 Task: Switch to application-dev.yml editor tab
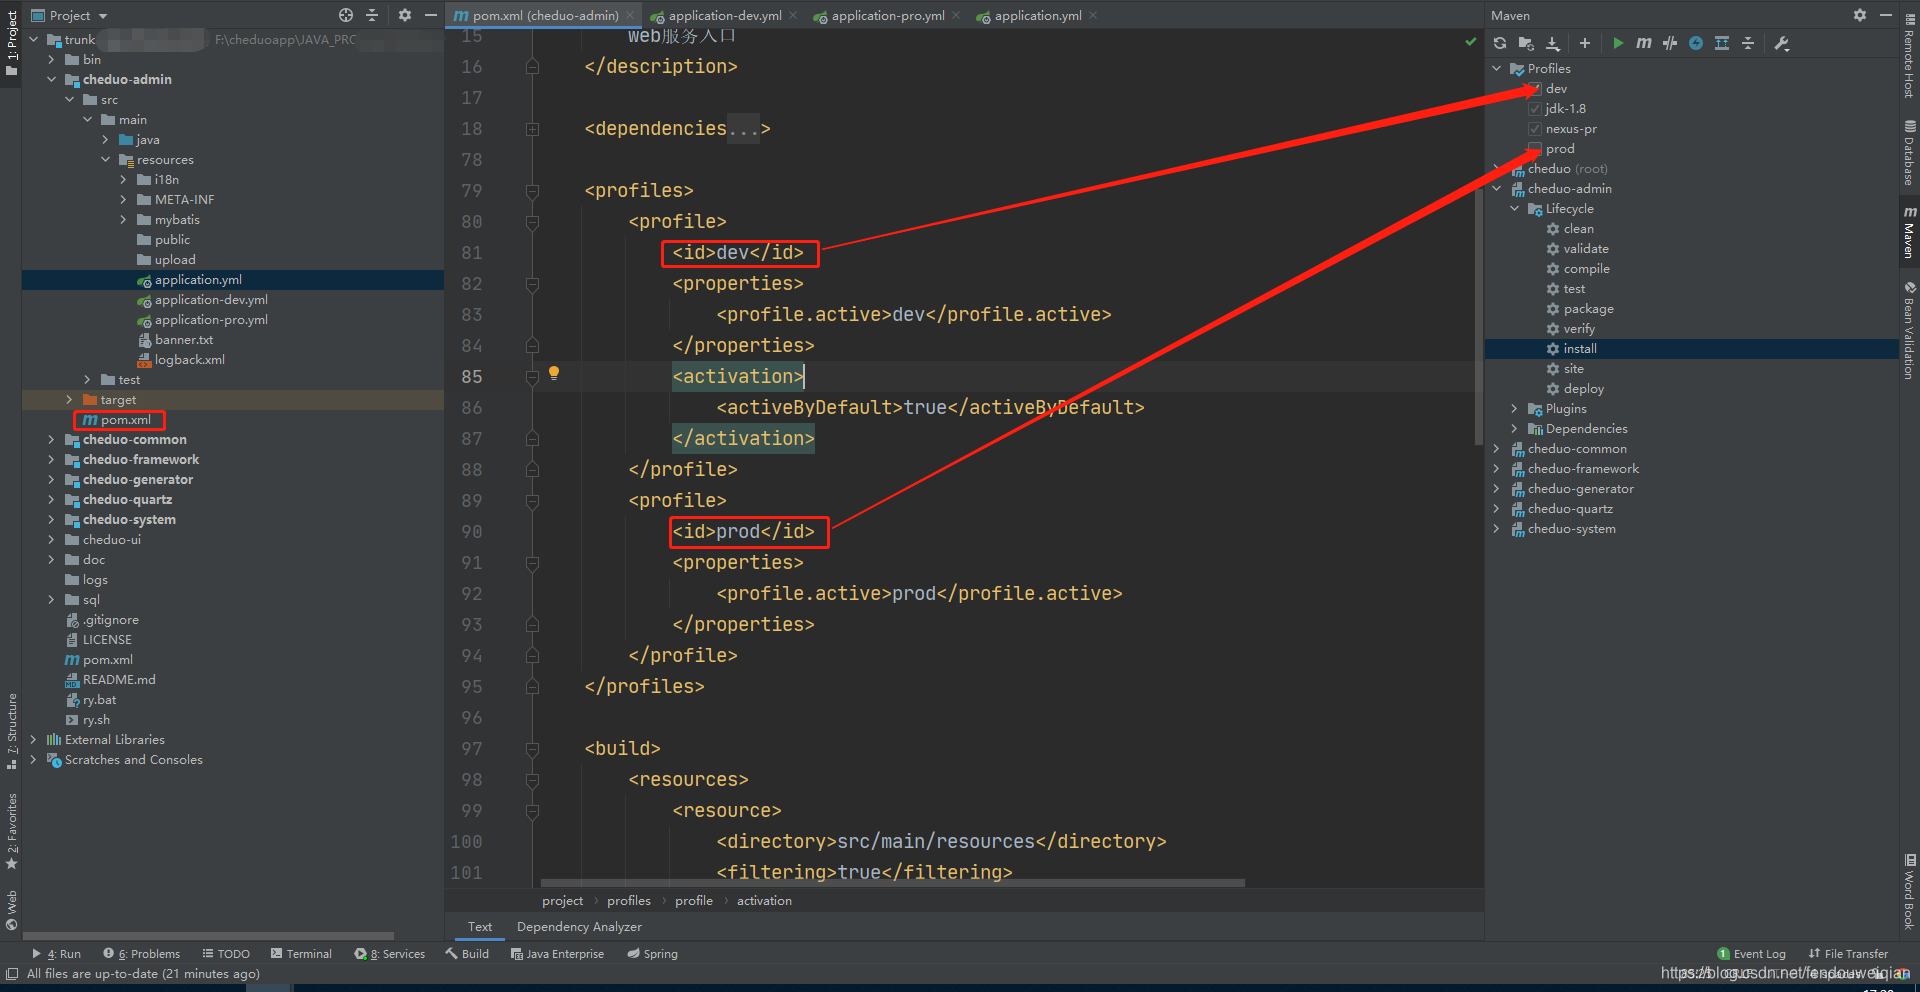click(x=724, y=15)
